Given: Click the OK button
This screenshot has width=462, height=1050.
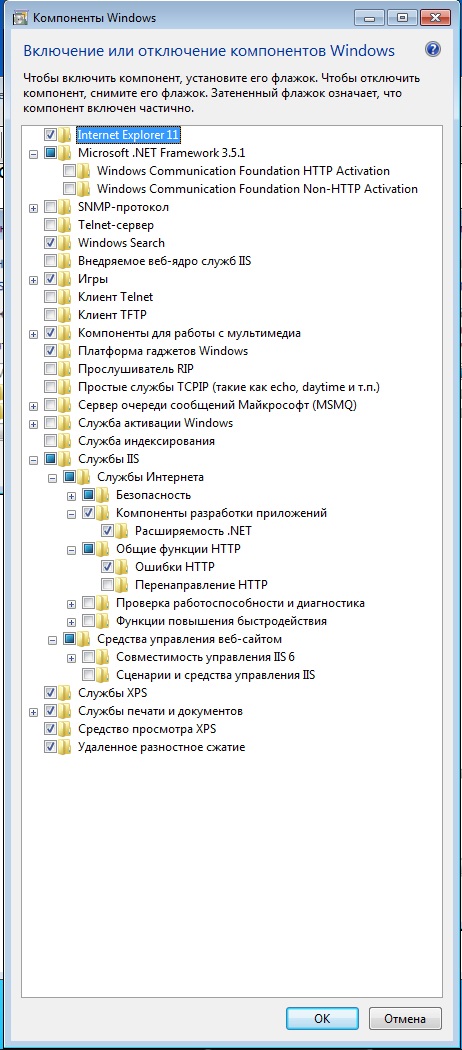Looking at the screenshot, I should [322, 1018].
